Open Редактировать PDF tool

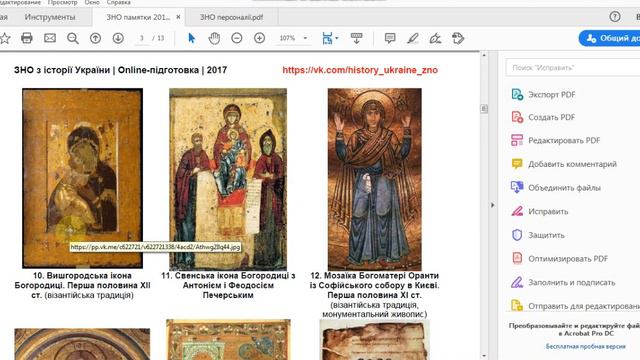556,140
